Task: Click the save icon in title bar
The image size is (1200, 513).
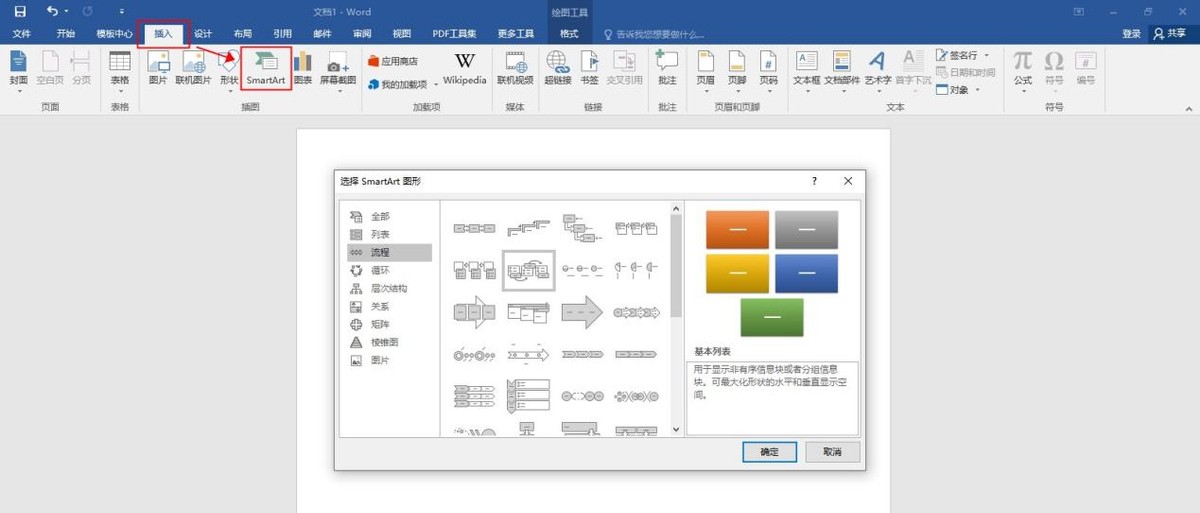Action: [x=20, y=11]
